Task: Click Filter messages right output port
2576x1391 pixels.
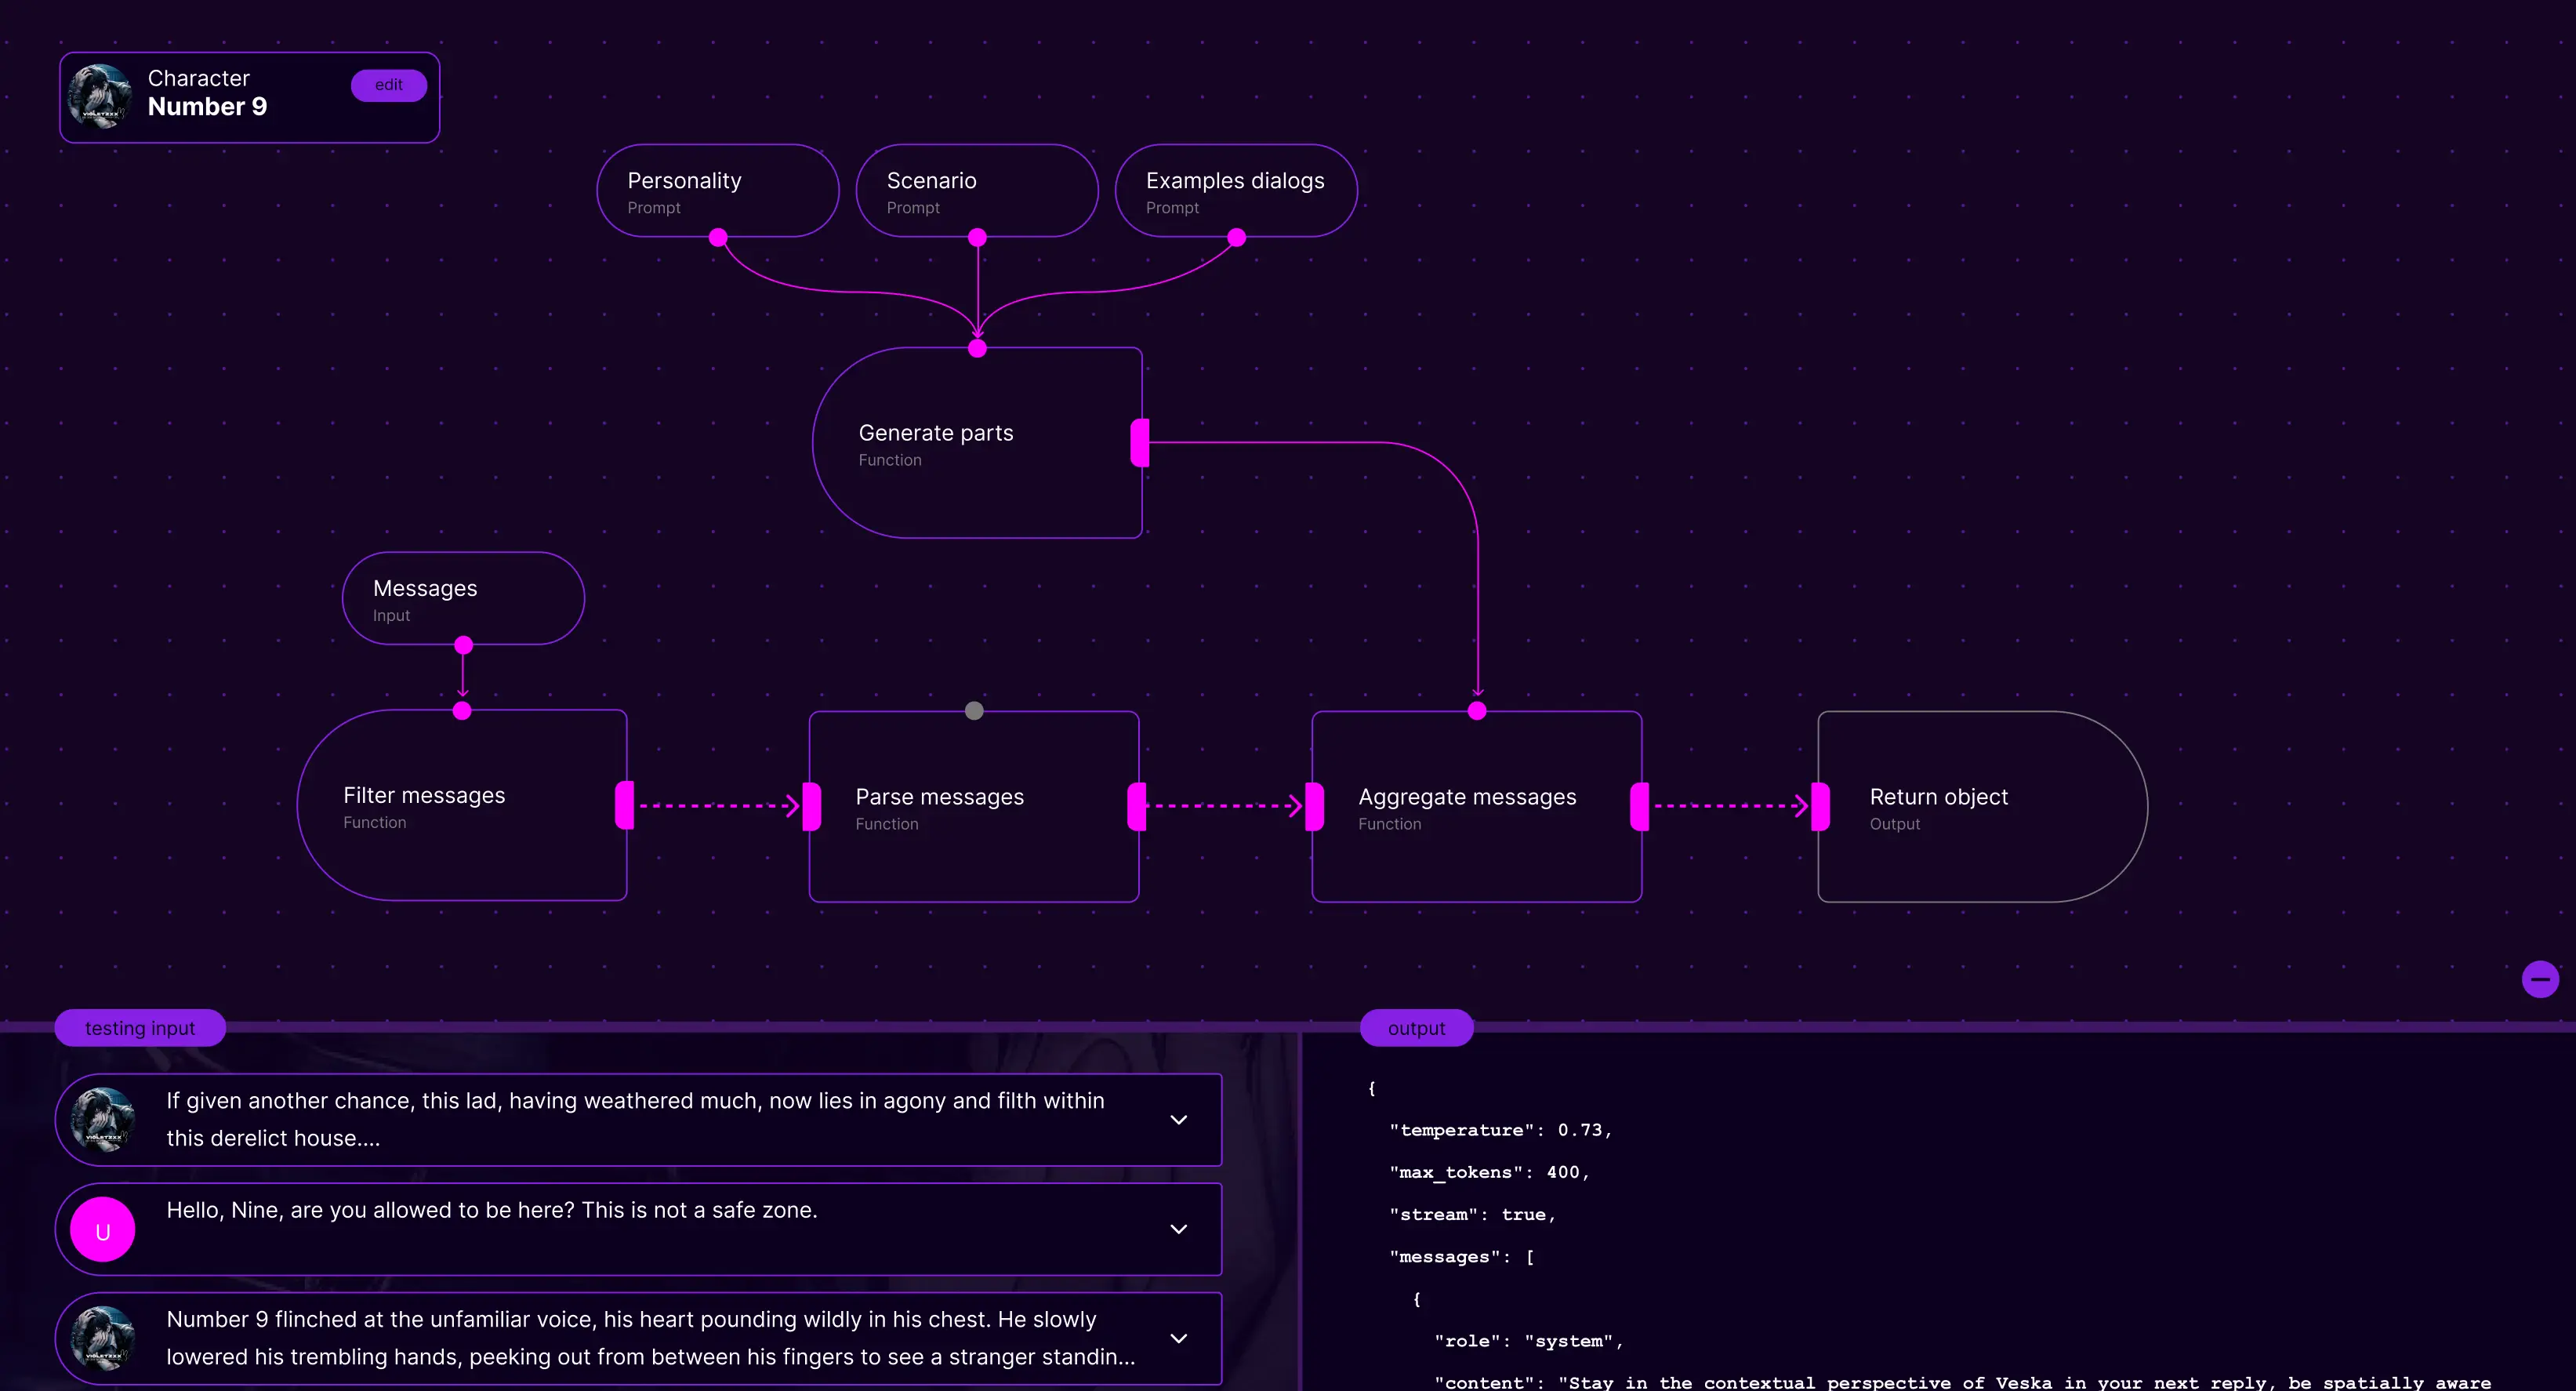Action: coord(625,805)
